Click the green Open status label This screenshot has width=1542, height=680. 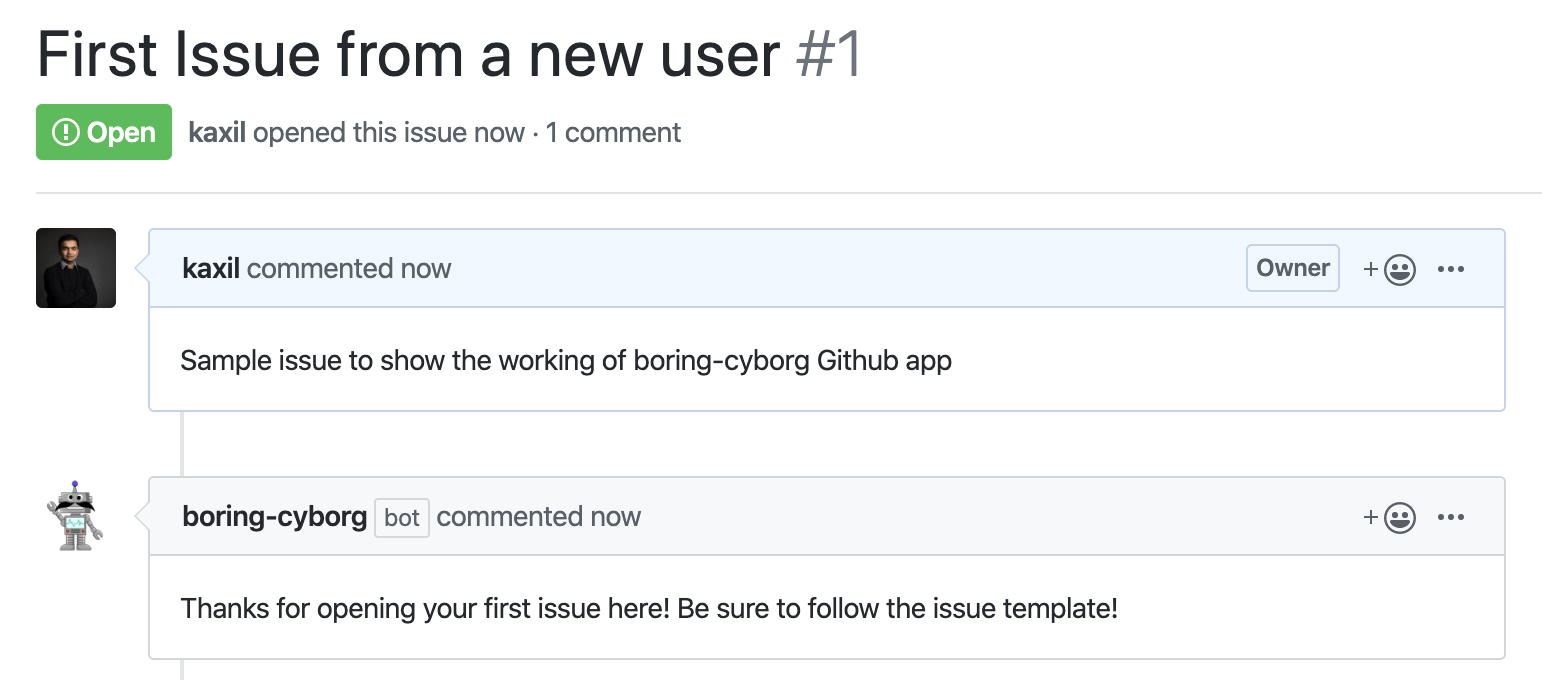click(x=104, y=133)
